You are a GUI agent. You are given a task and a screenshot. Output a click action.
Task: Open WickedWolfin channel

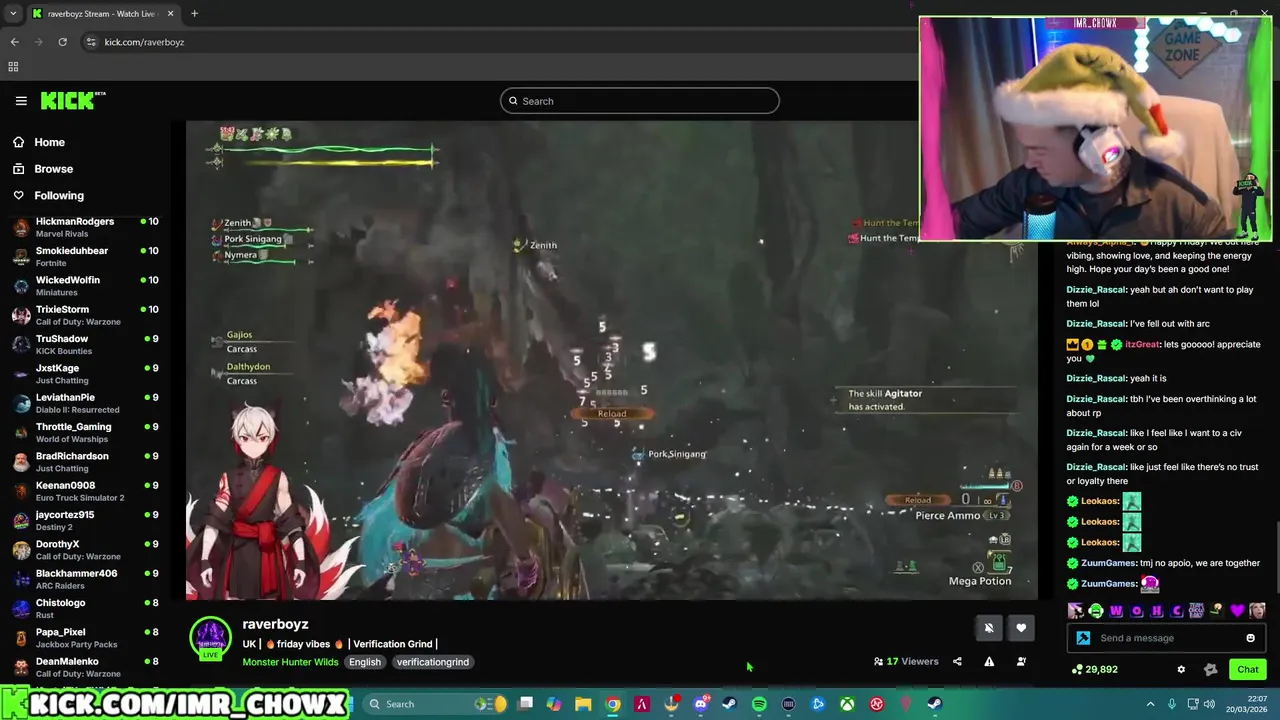pos(85,286)
